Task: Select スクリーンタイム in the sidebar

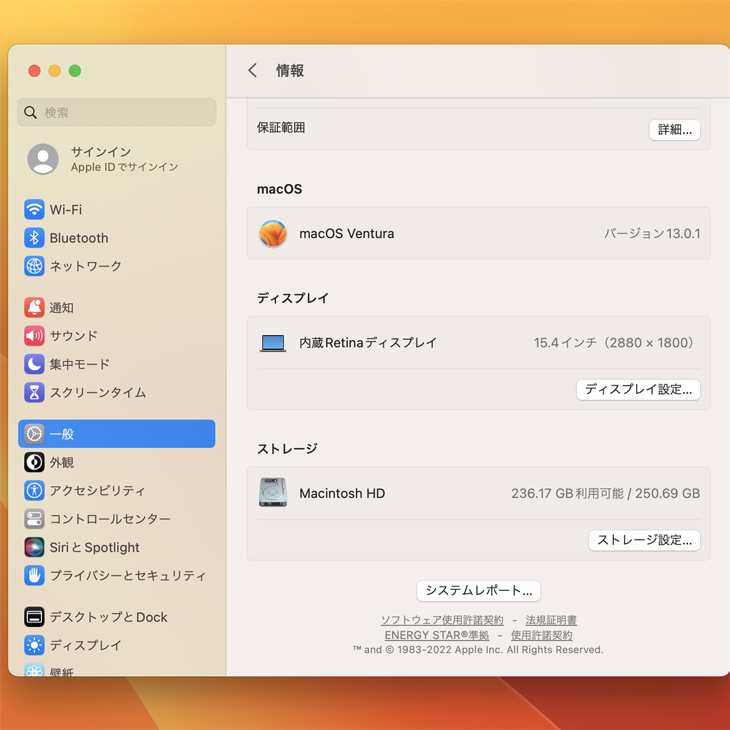Action: pos(116,392)
